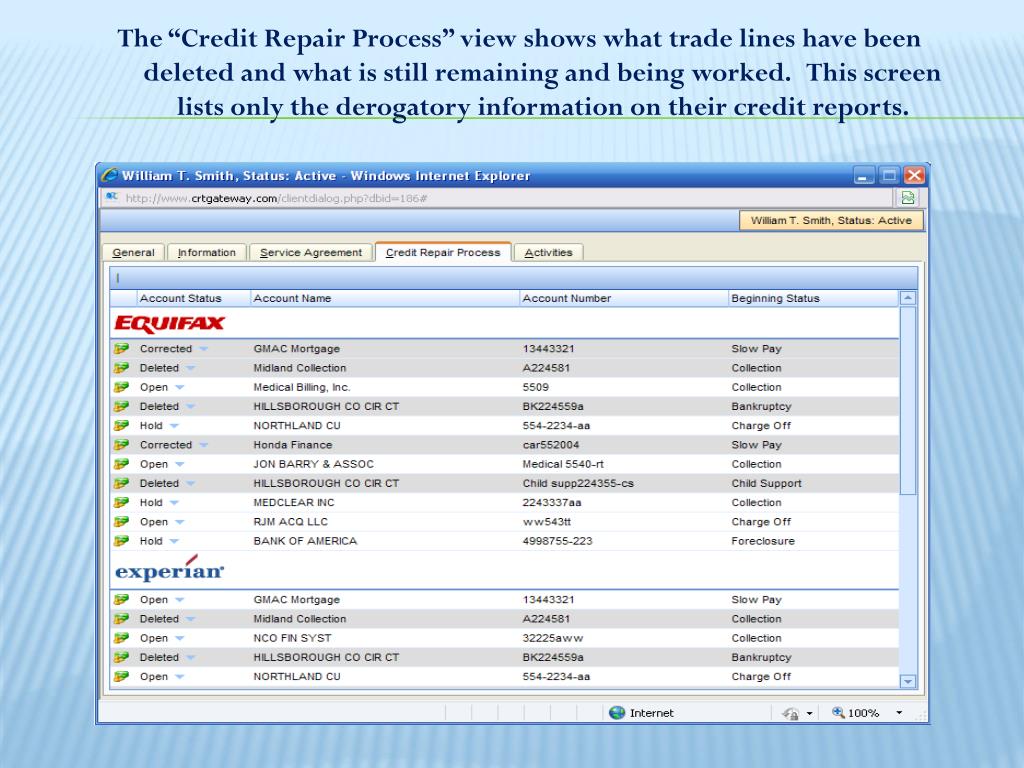Open status dropdown for NCO FIN SYST
The image size is (1024, 768).
[x=180, y=638]
